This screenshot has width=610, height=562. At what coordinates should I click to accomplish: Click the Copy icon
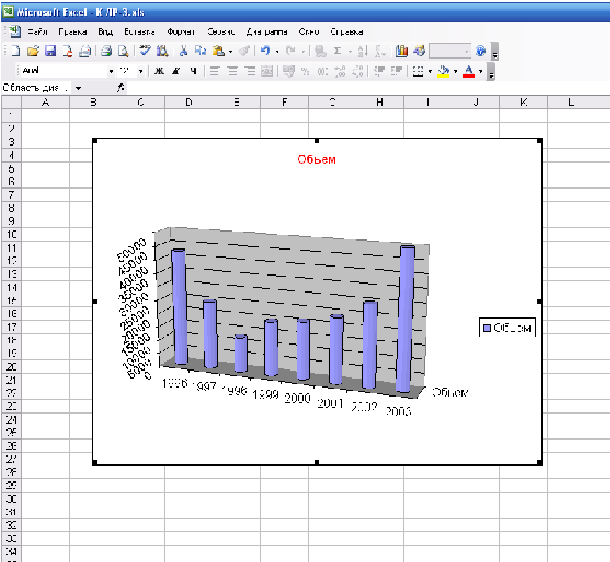click(200, 51)
